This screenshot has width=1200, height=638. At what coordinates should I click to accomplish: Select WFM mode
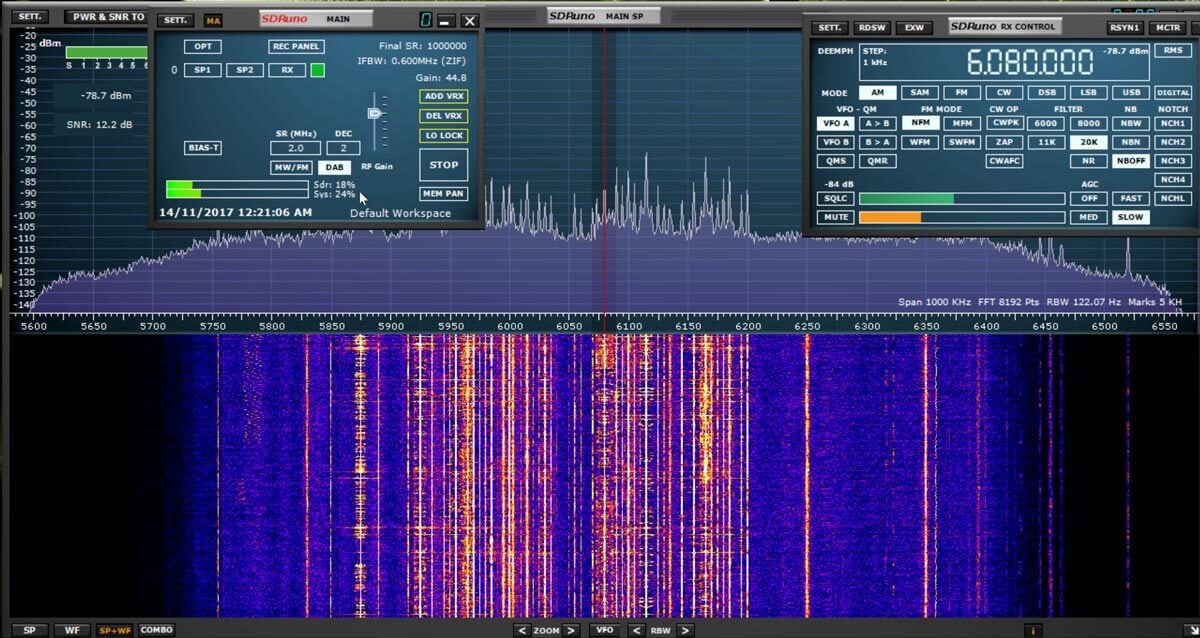tap(921, 141)
